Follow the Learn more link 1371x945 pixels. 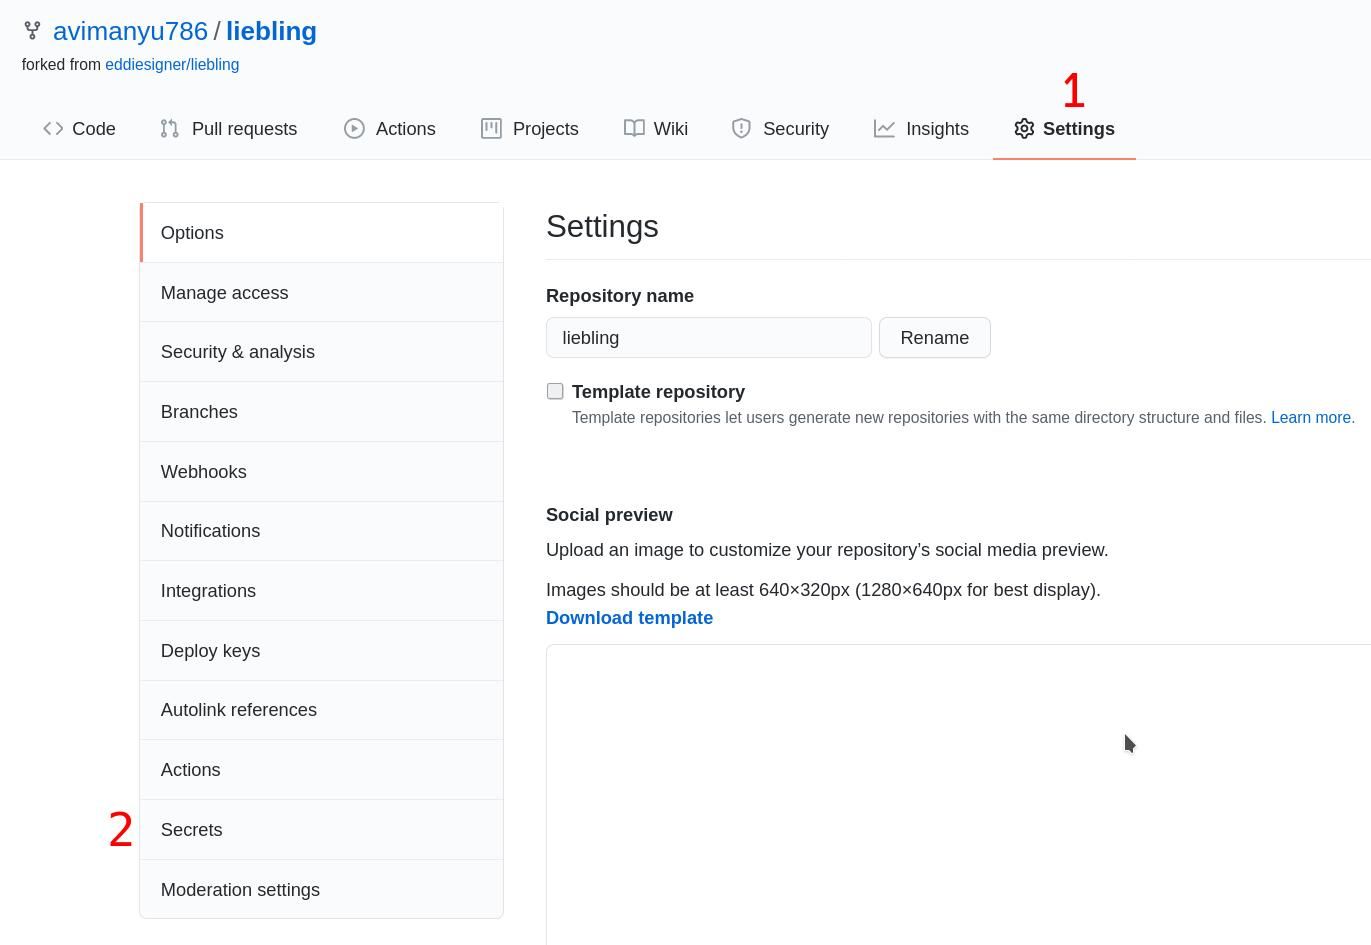point(1311,418)
